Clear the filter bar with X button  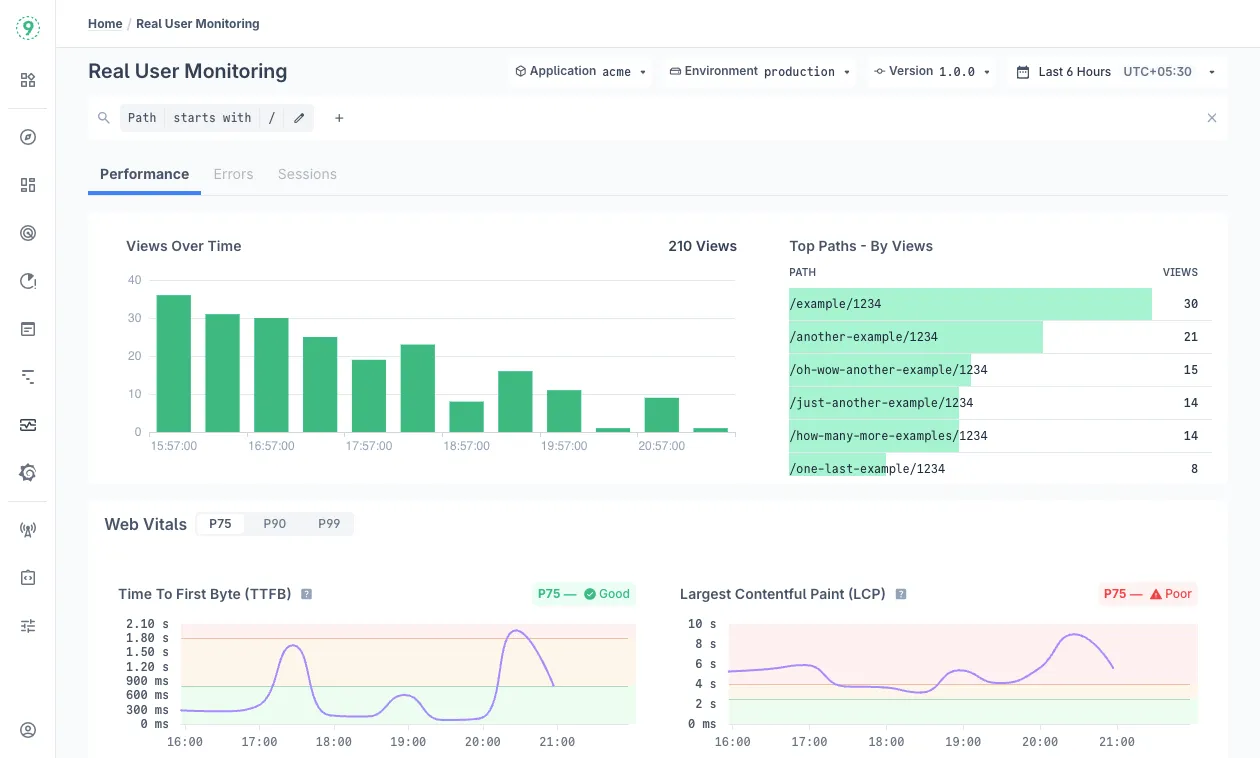click(x=1212, y=118)
